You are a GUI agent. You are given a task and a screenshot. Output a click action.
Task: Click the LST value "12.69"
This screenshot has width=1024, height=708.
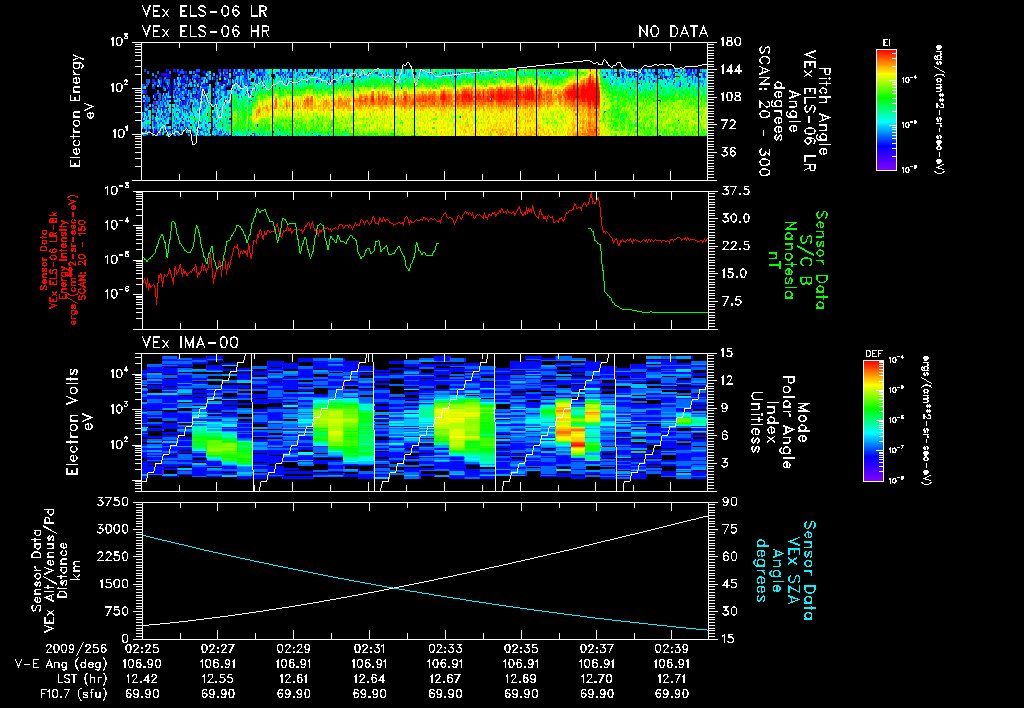[x=520, y=679]
